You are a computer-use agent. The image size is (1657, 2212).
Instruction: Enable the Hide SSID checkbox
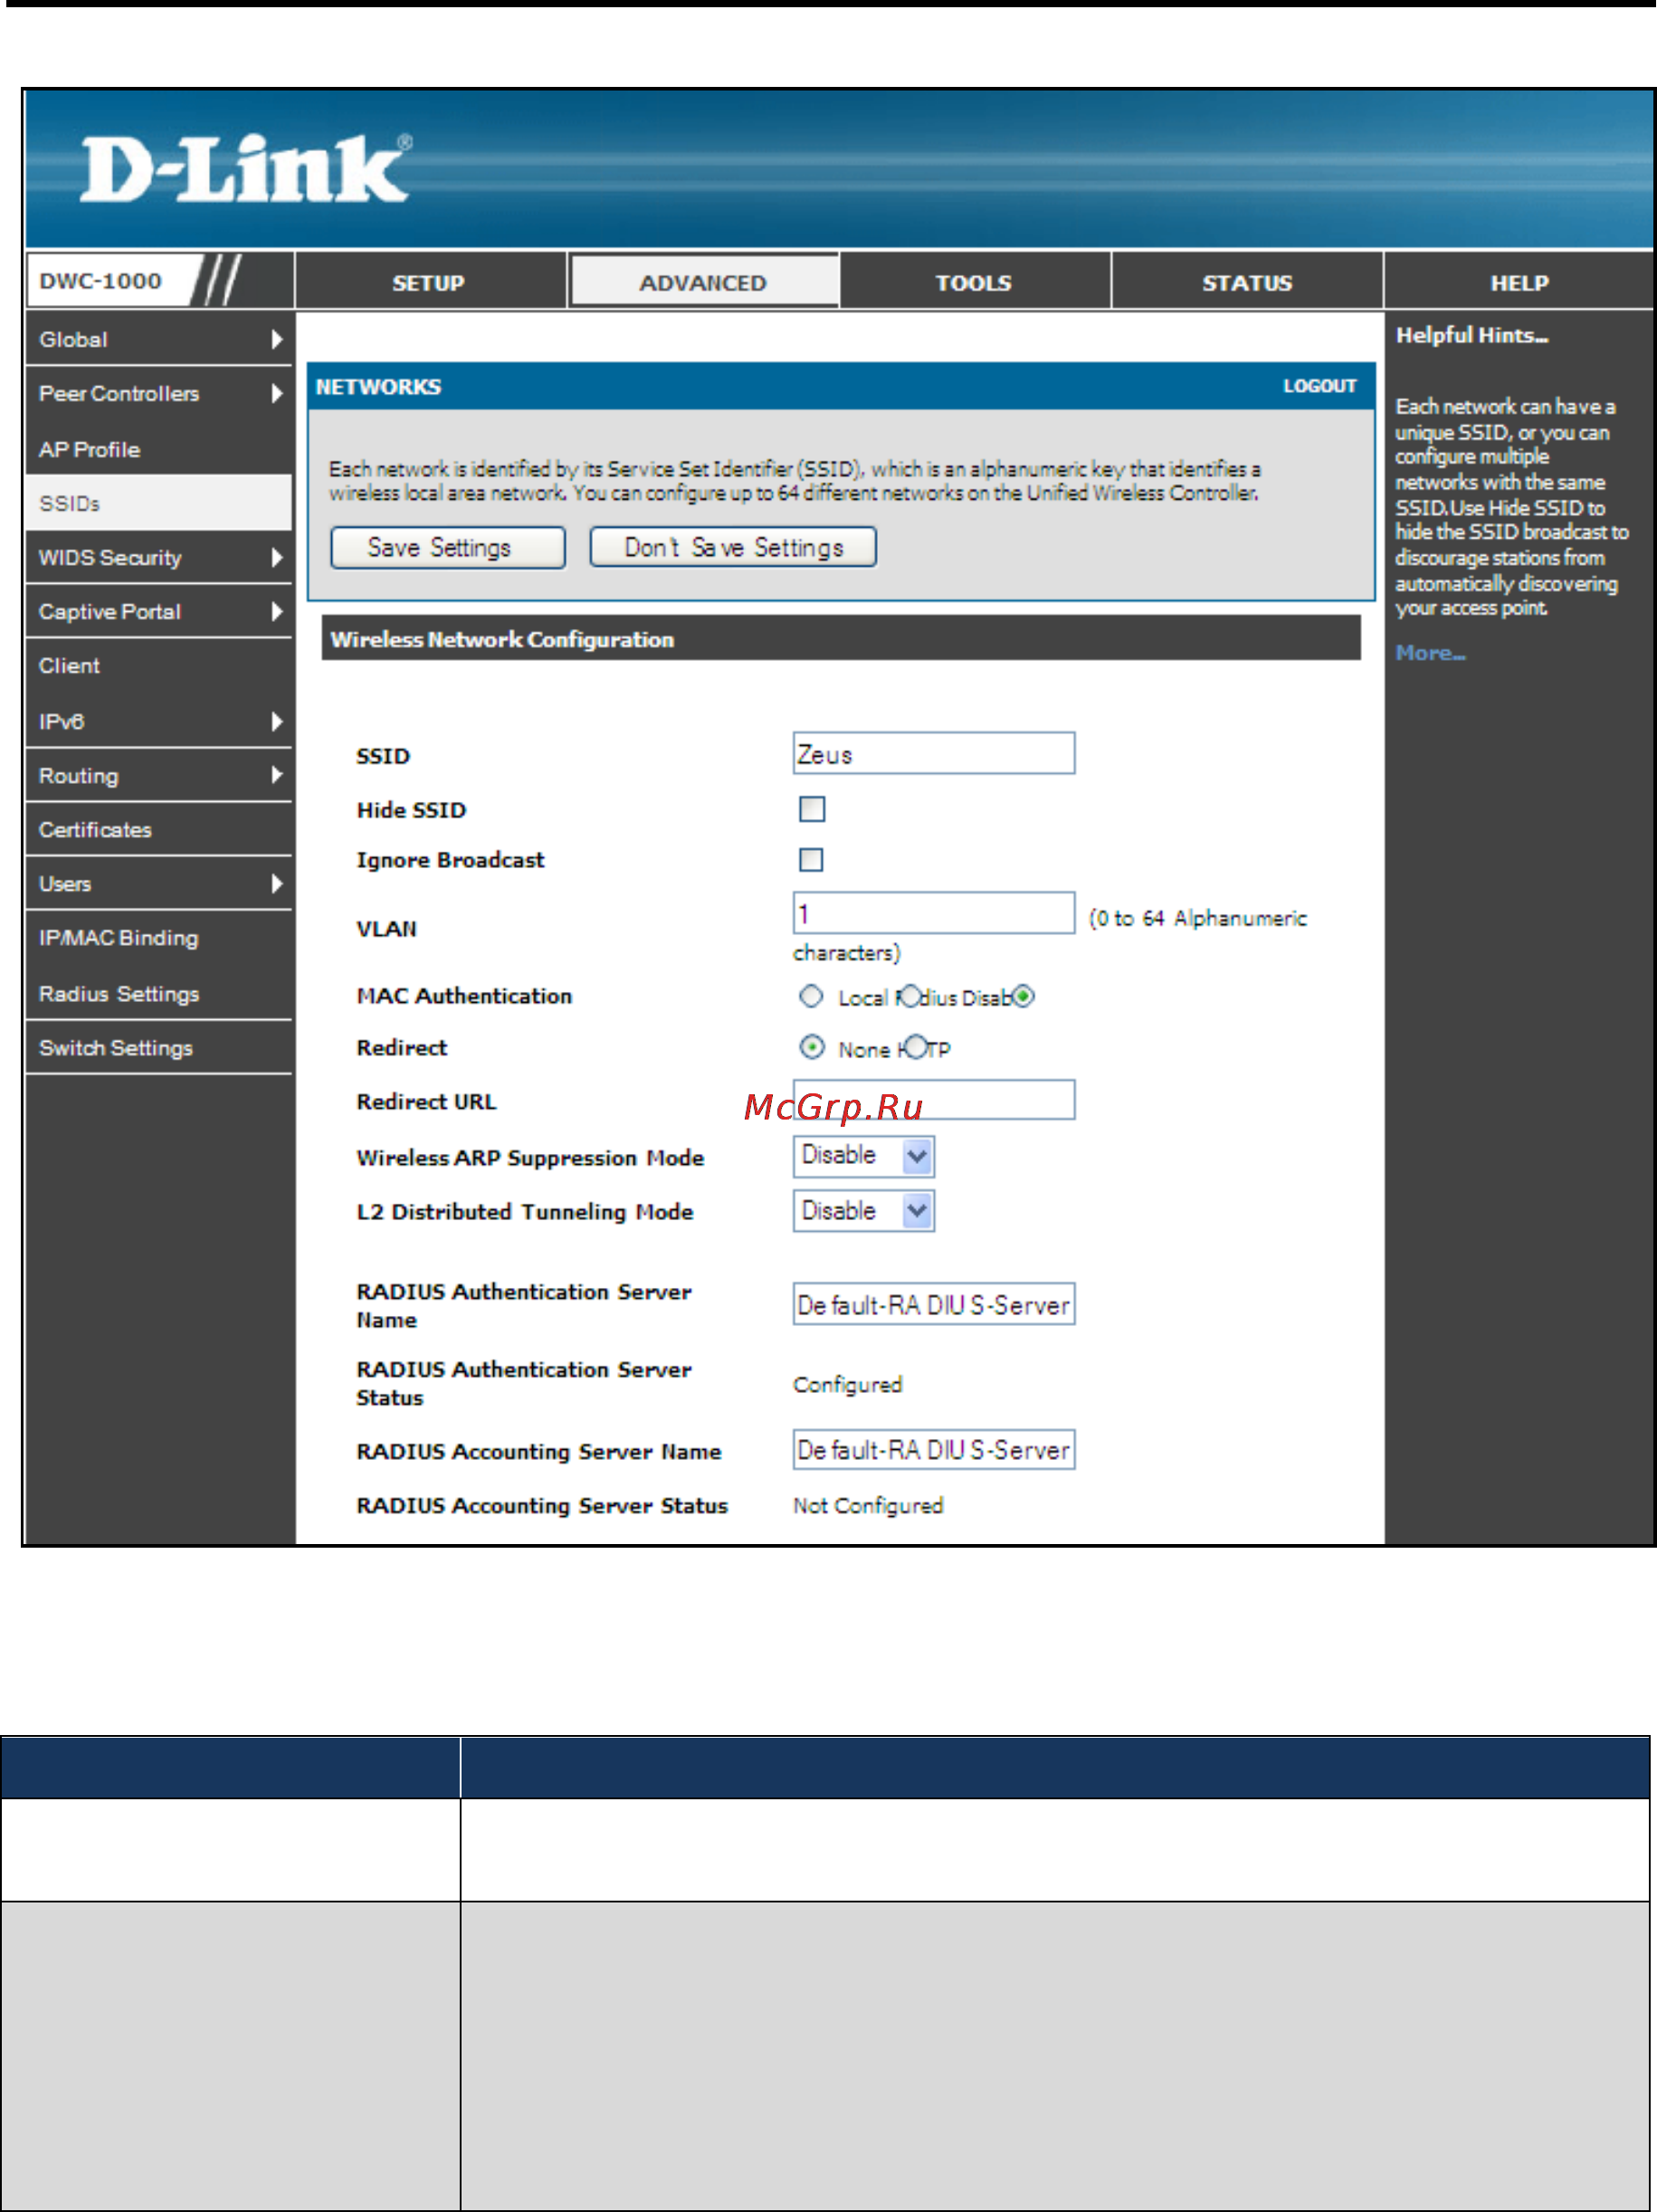tap(812, 809)
